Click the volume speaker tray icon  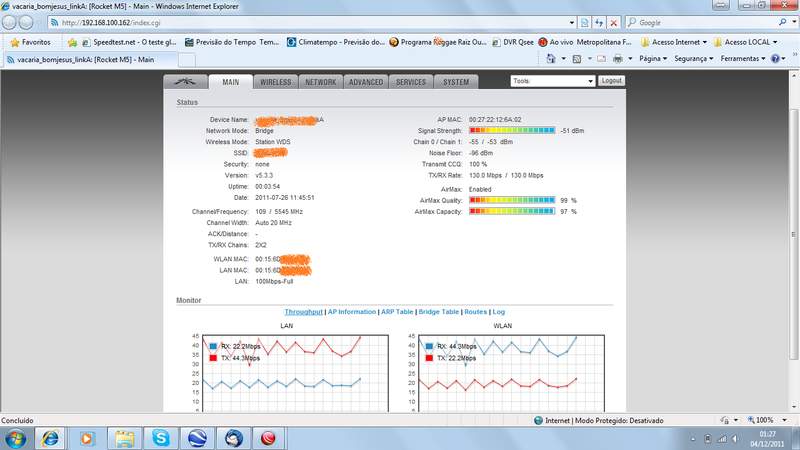(735, 439)
